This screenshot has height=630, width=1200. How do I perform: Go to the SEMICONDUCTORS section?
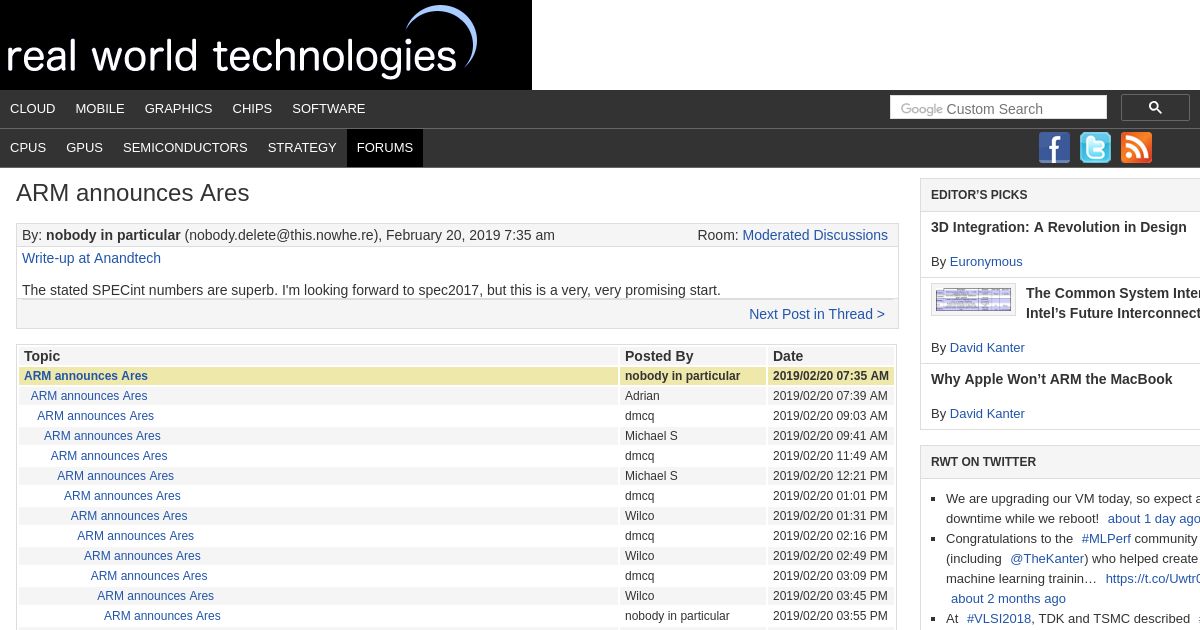coord(185,148)
